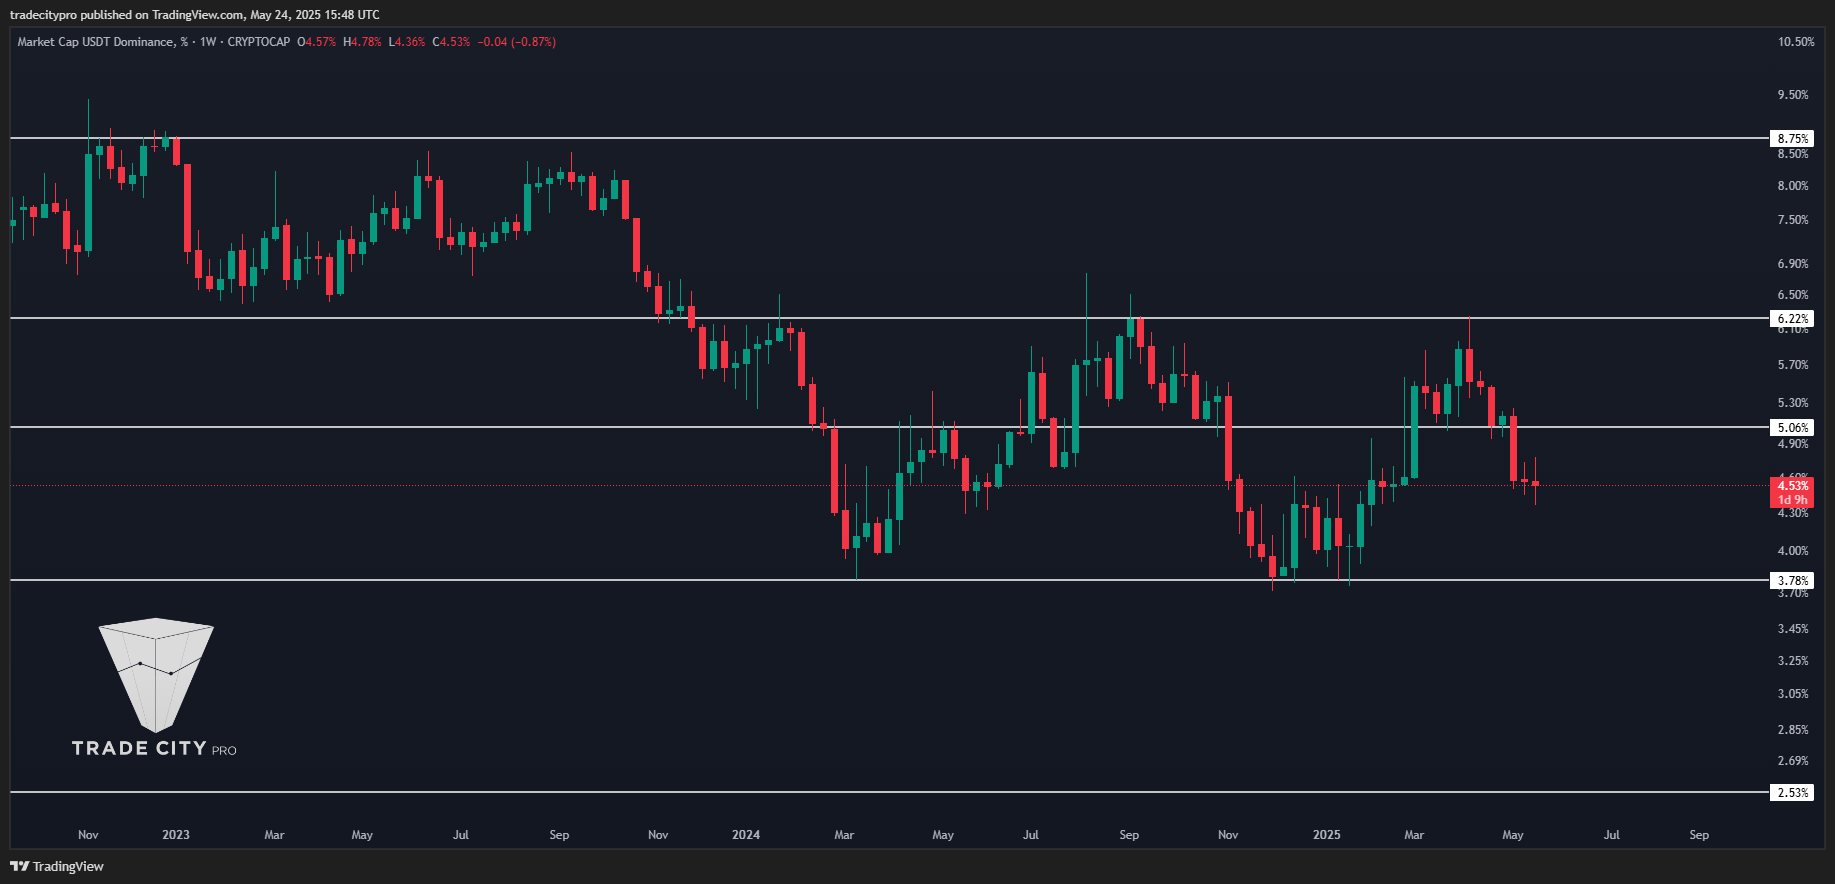Click the 6.22% horizontal level price label
1835x884 pixels.
click(x=1792, y=319)
